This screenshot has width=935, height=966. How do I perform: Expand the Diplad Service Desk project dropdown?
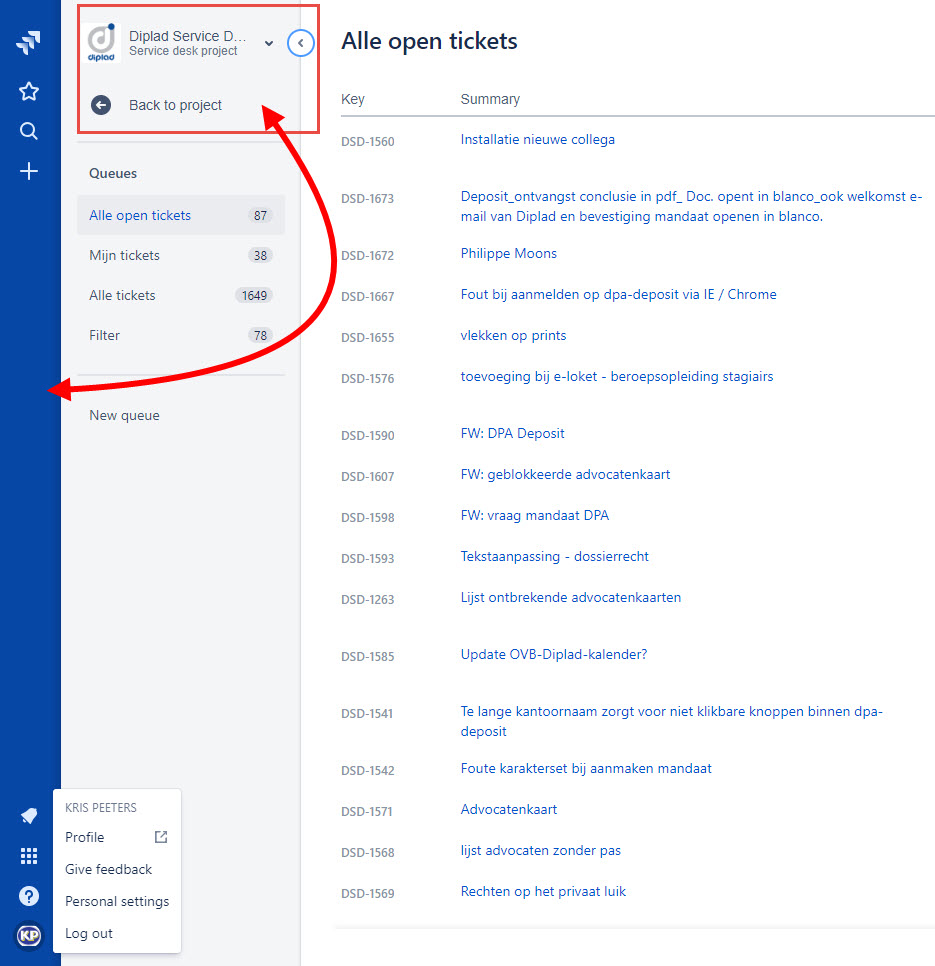coord(269,43)
